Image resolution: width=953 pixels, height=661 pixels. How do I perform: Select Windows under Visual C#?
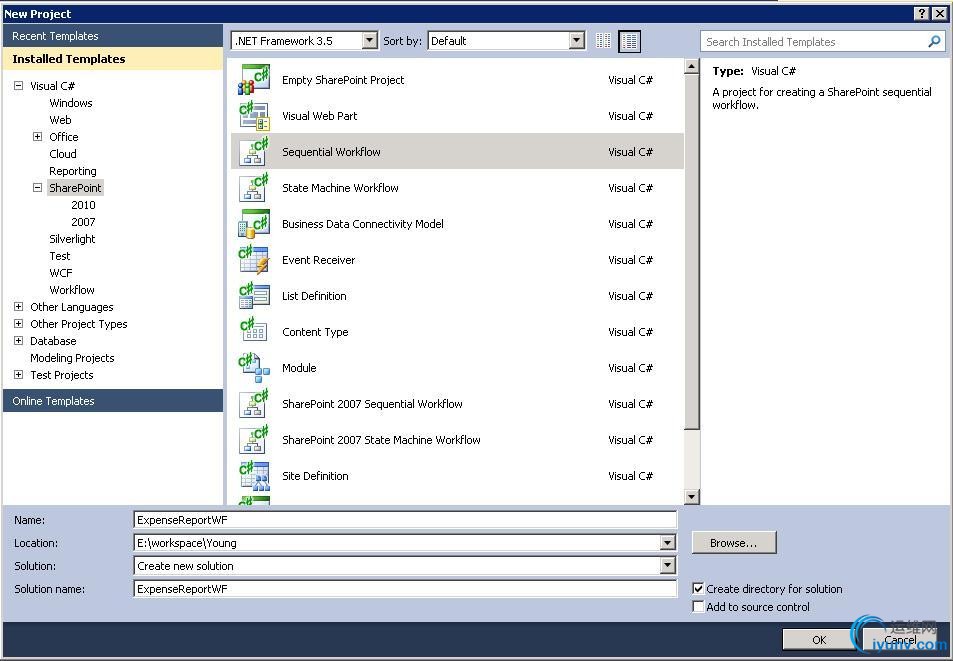pos(71,103)
